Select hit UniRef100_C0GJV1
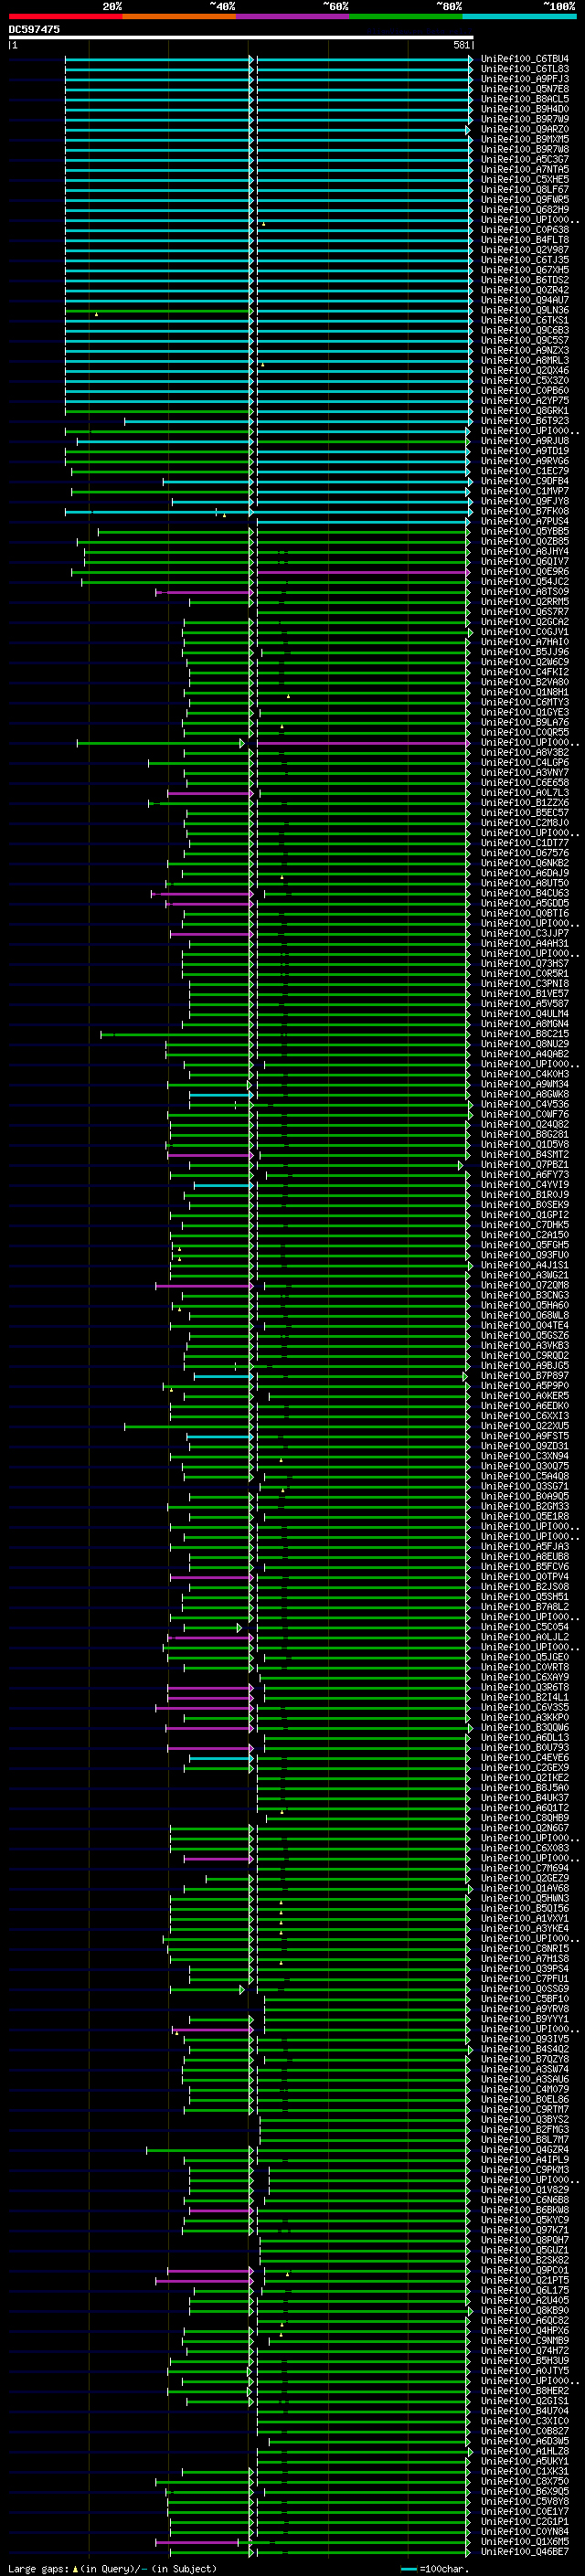 [524, 632]
